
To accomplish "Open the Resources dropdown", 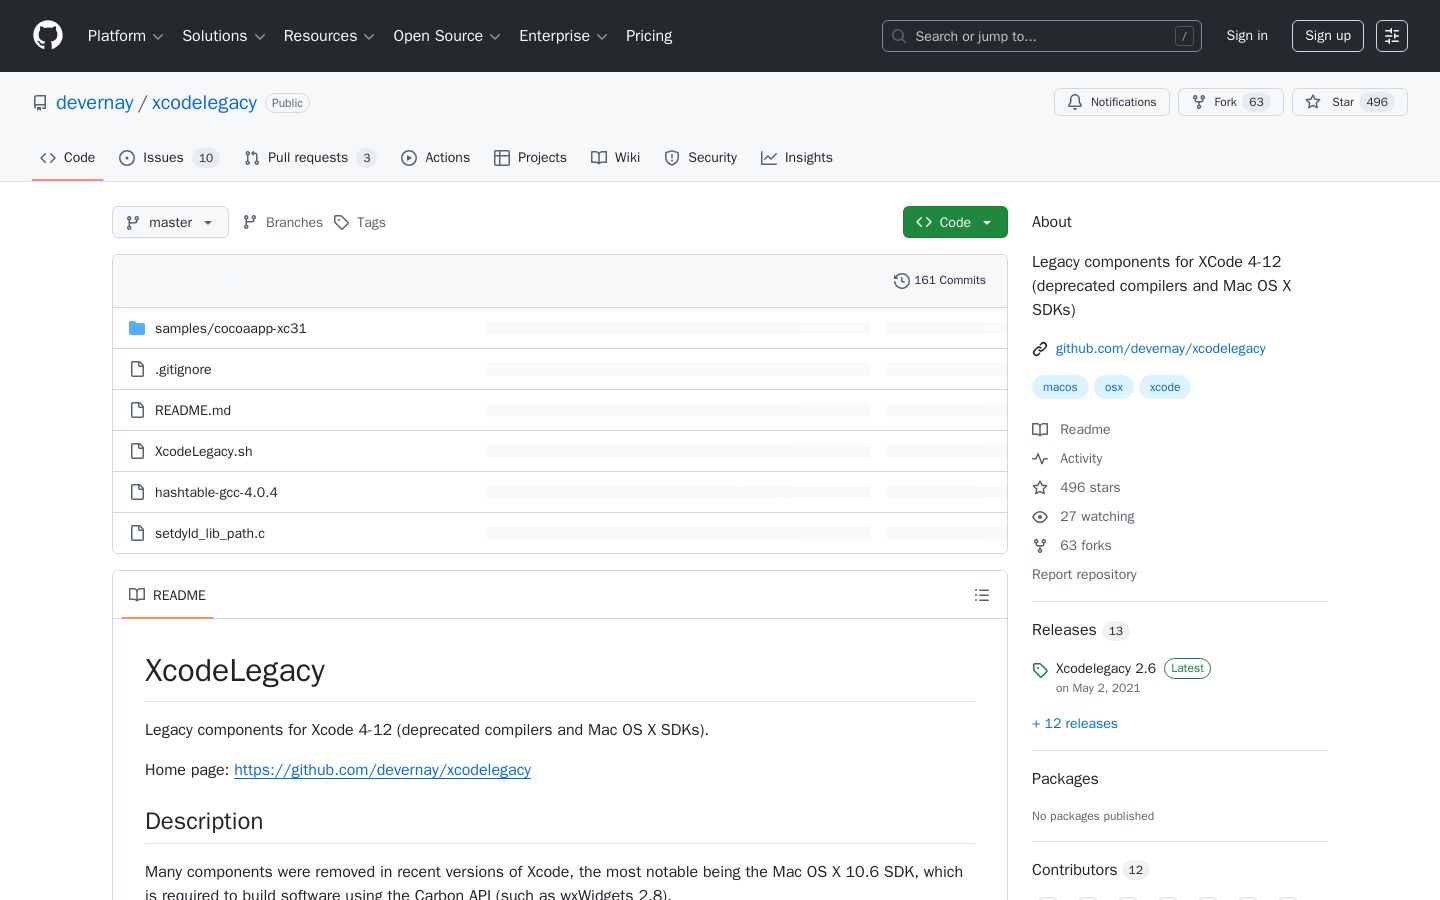I will click(329, 36).
